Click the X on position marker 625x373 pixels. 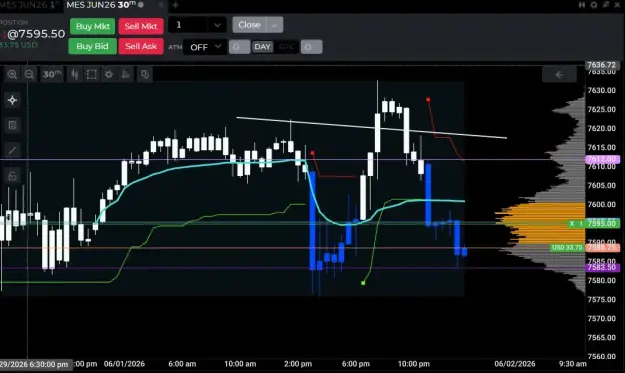(x=572, y=223)
